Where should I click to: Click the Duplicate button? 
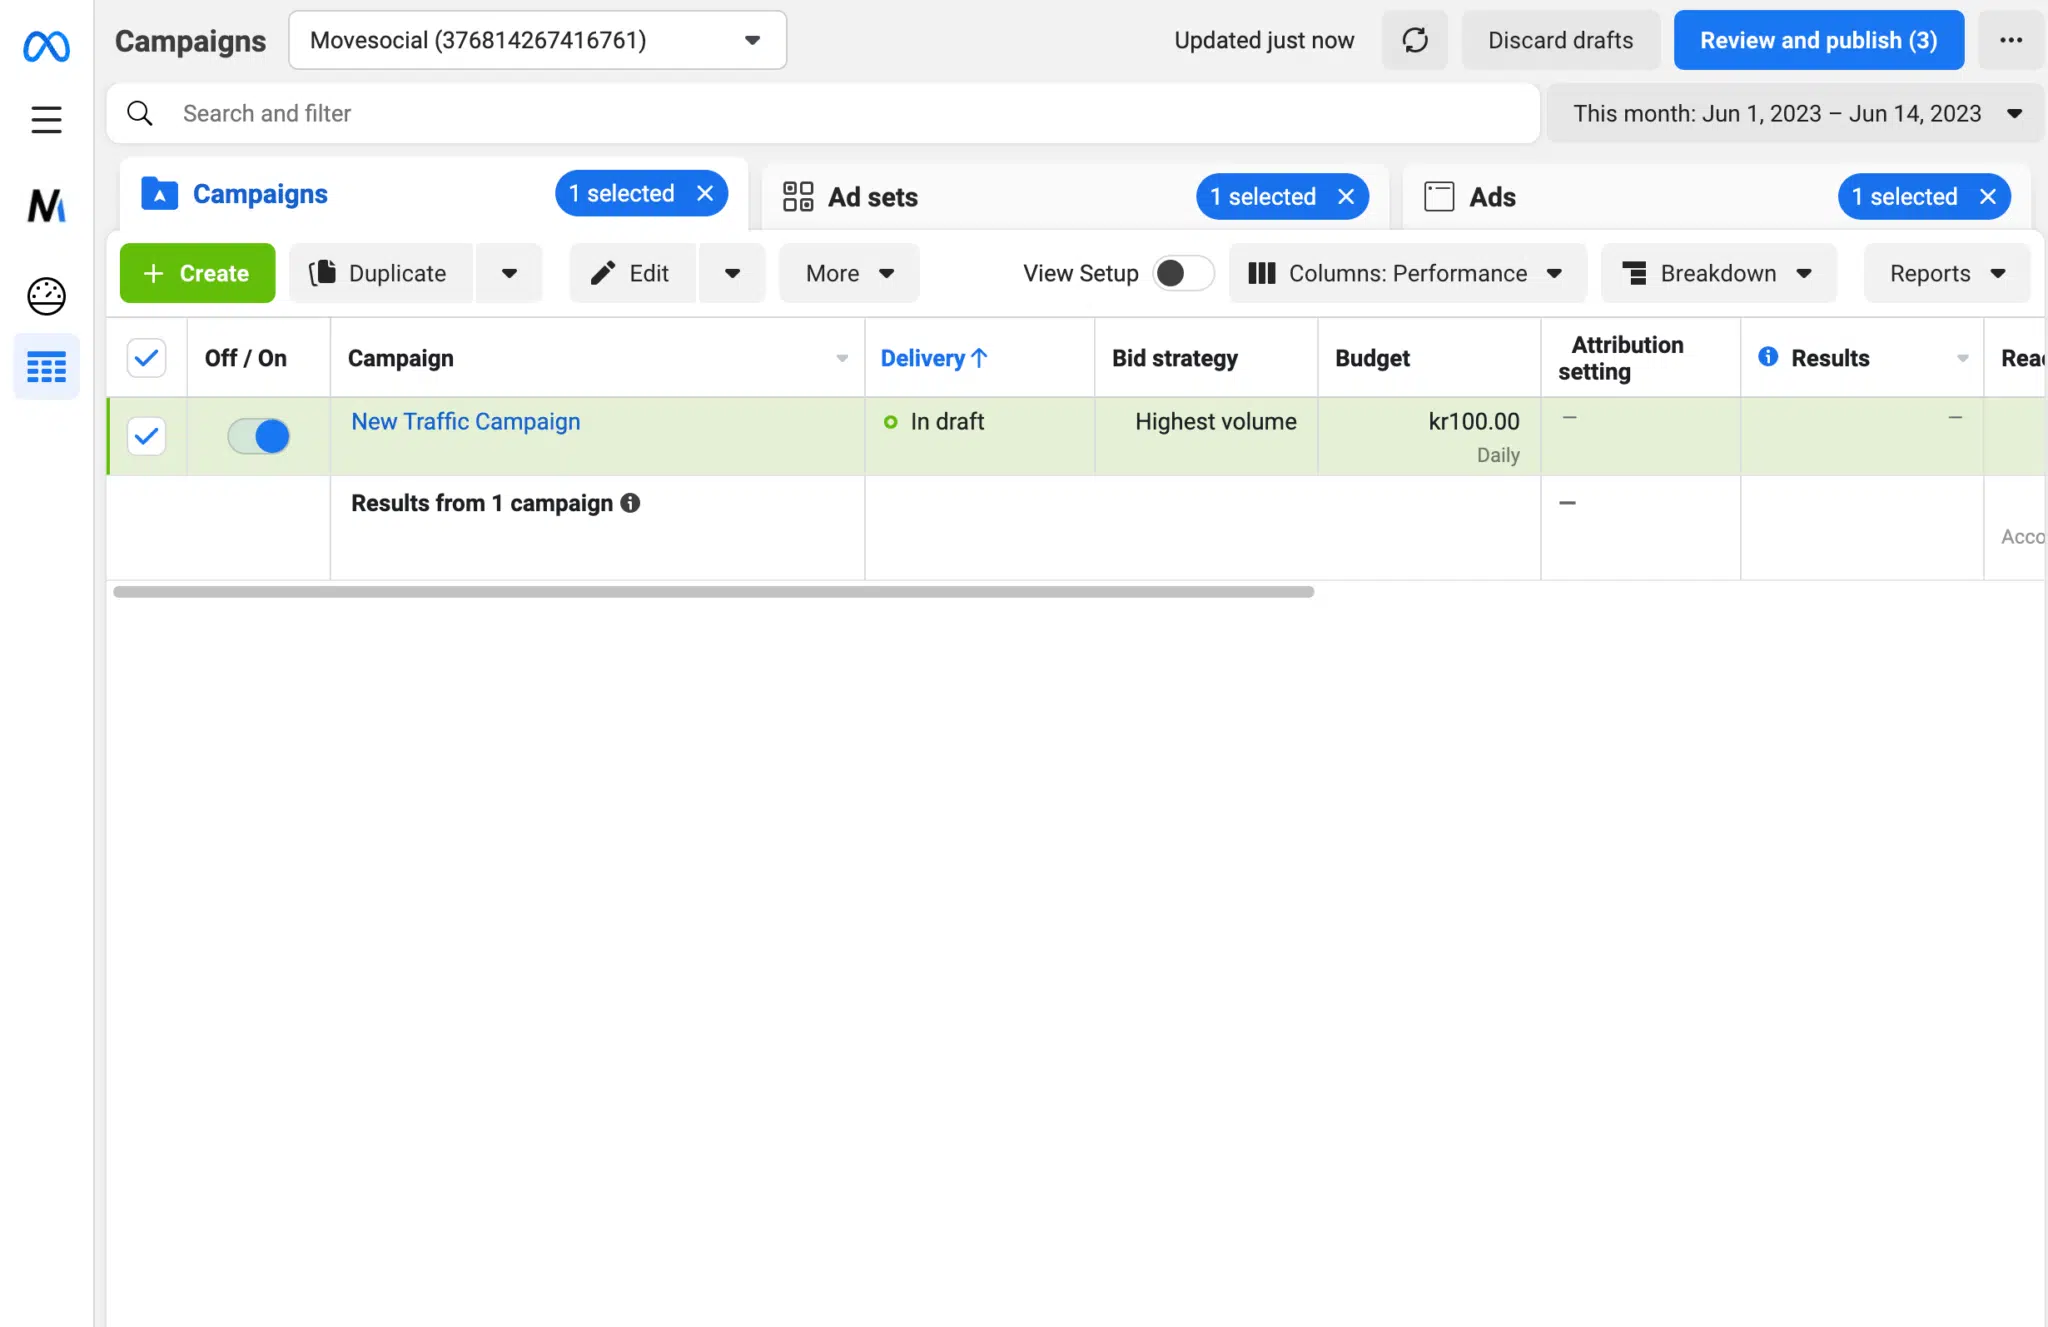[380, 273]
